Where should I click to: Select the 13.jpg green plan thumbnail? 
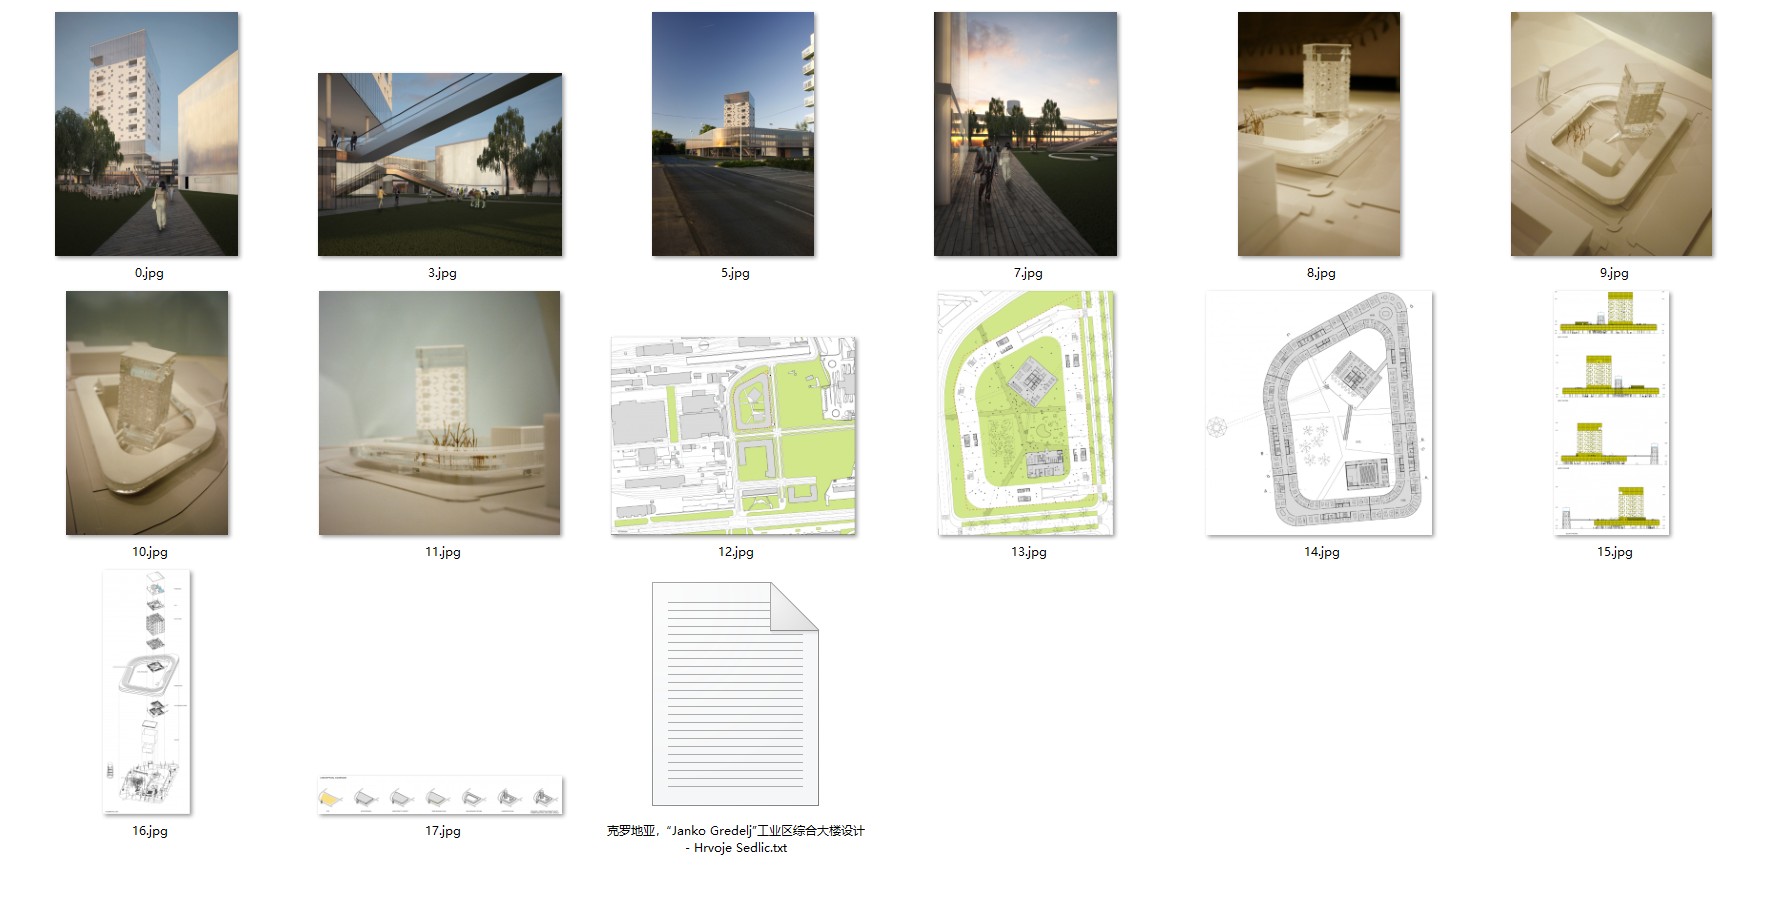[x=1026, y=413]
